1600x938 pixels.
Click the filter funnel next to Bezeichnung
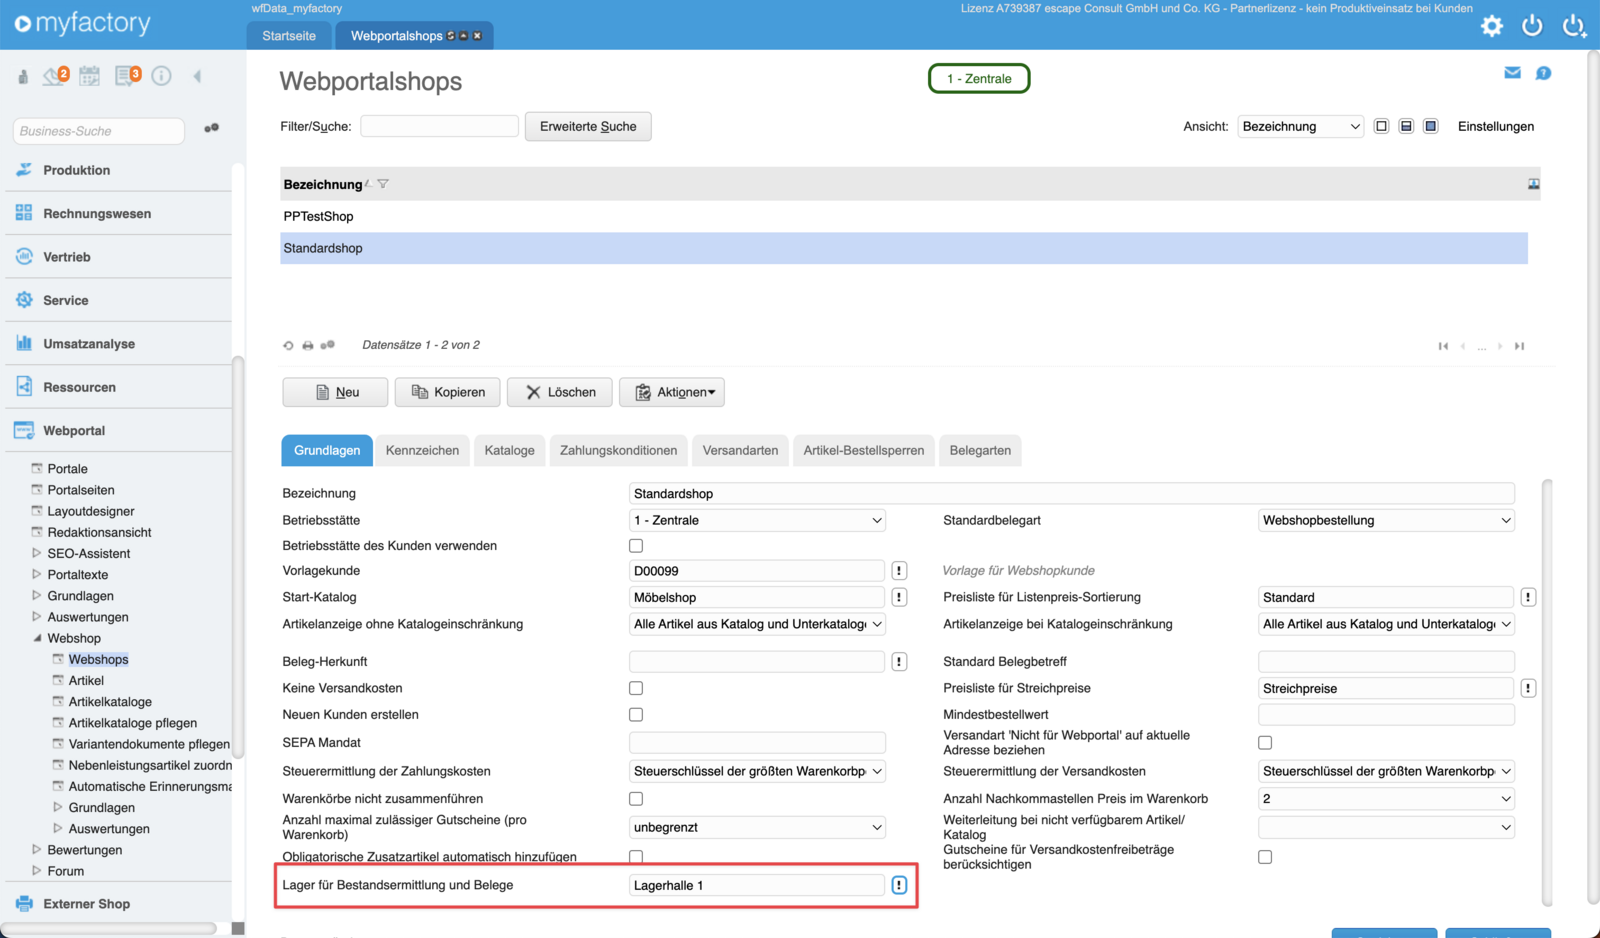383,184
